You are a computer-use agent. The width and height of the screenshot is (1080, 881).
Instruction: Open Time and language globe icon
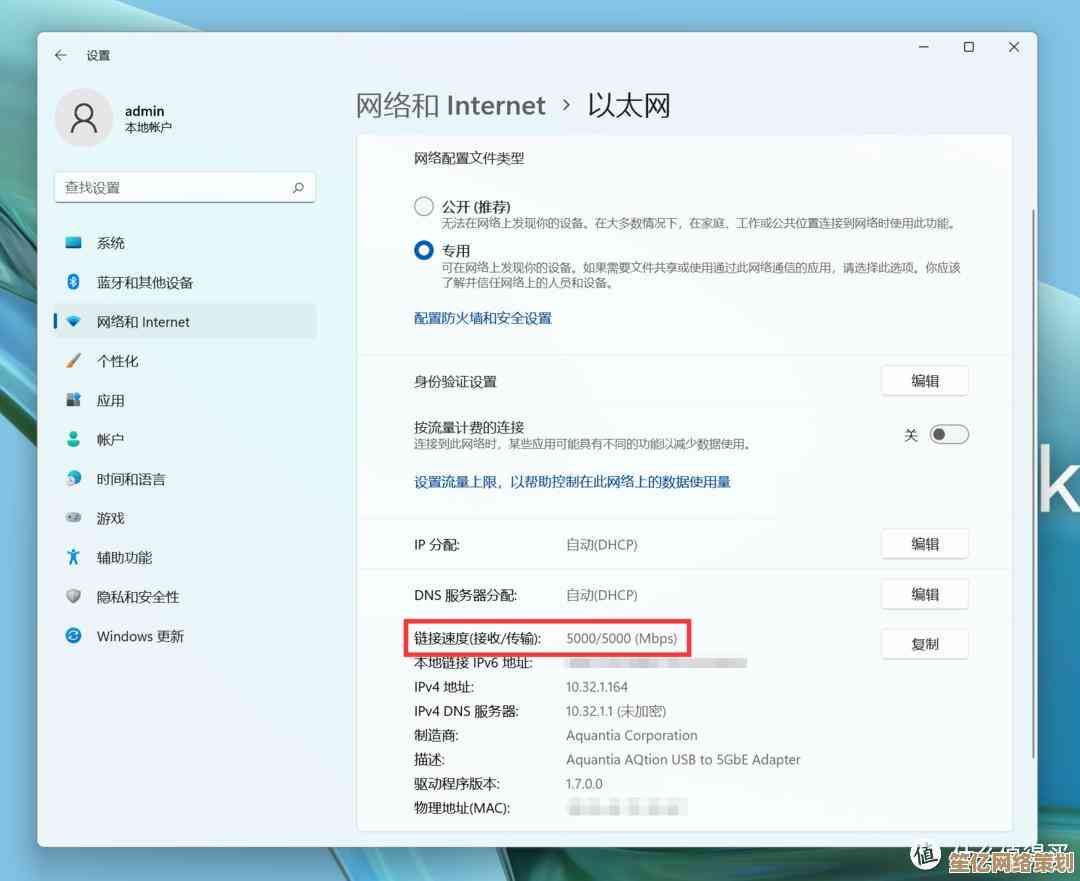click(73, 479)
